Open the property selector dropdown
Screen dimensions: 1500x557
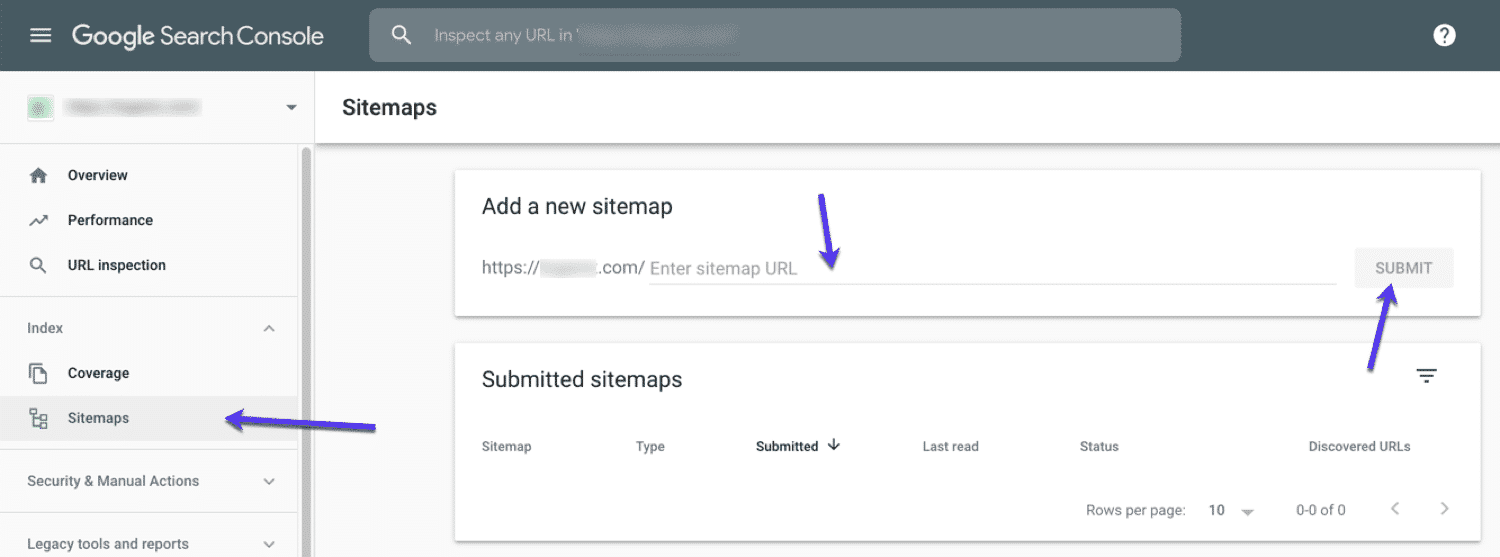click(291, 107)
